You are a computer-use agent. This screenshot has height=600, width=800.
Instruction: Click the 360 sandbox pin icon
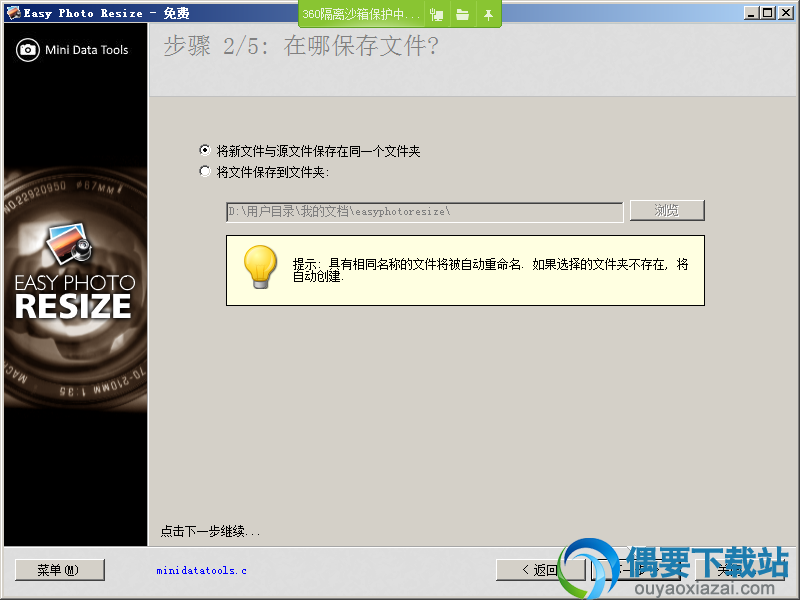coord(488,15)
